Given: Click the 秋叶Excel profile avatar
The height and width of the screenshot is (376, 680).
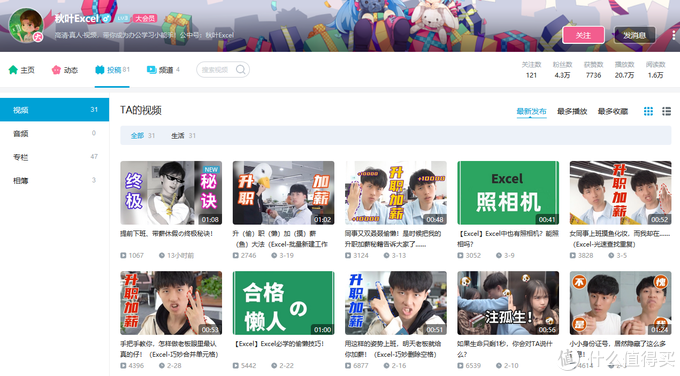Looking at the screenshot, I should pyautogui.click(x=26, y=25).
